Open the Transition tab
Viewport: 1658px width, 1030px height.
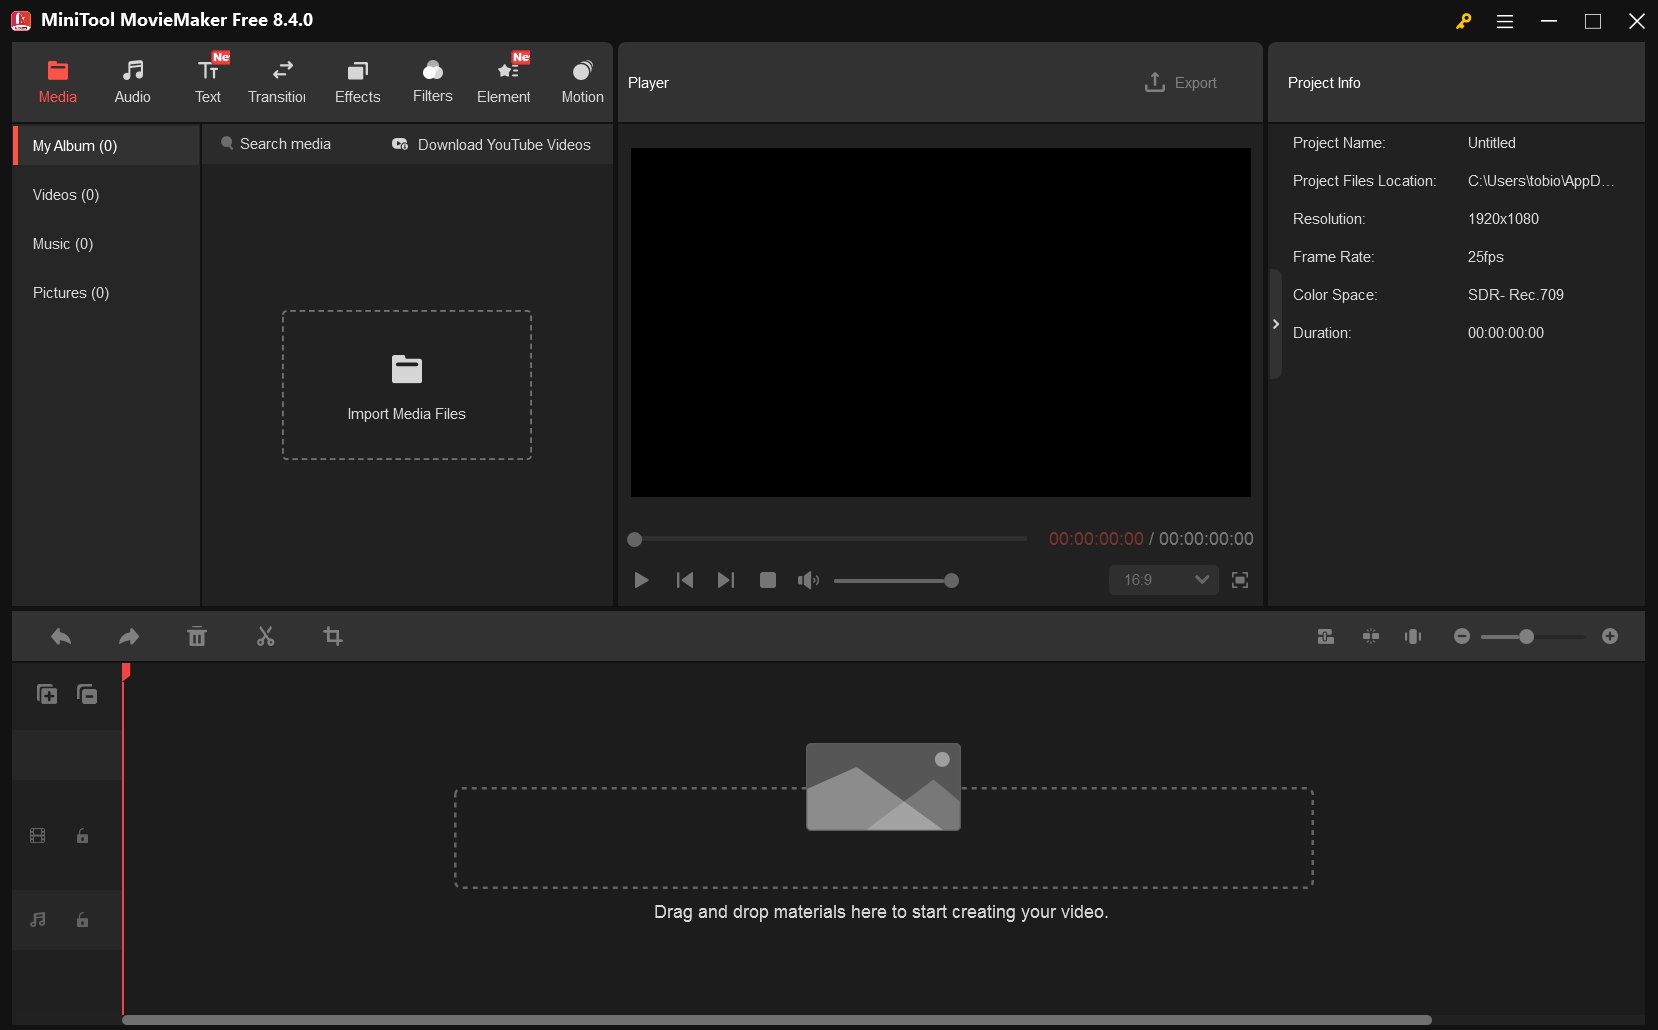click(278, 80)
